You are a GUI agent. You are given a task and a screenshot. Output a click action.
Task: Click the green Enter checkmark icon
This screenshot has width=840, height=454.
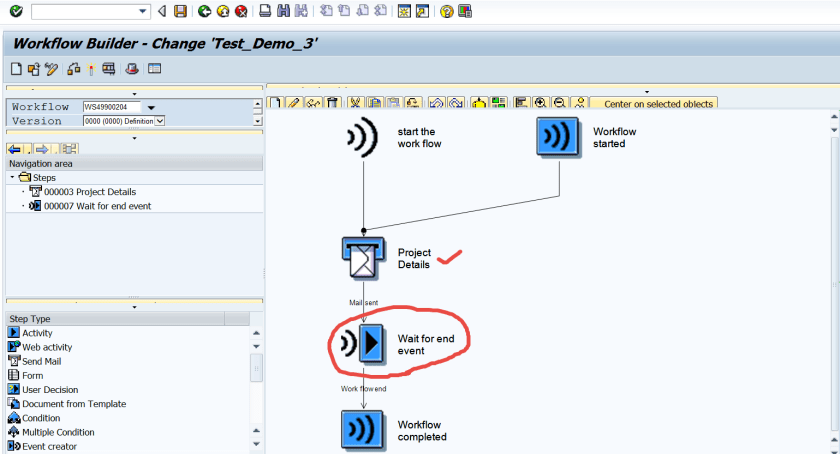[x=15, y=11]
